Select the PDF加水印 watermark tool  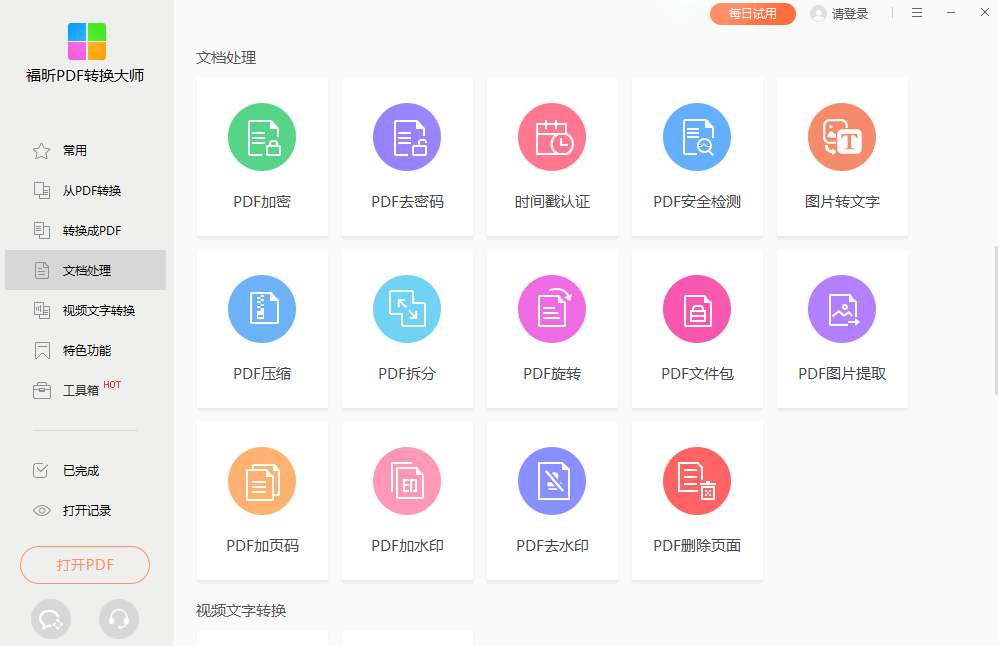pyautogui.click(x=407, y=481)
